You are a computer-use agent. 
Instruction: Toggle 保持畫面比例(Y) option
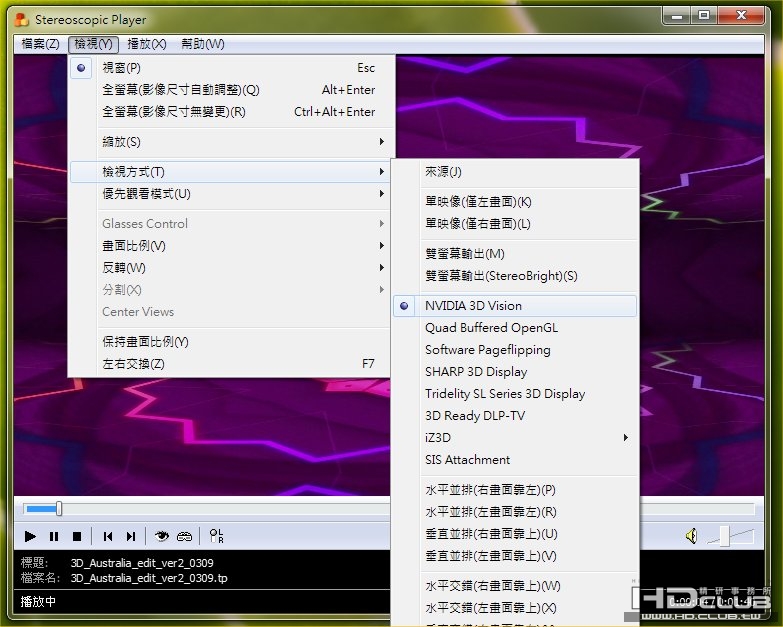[x=231, y=341]
